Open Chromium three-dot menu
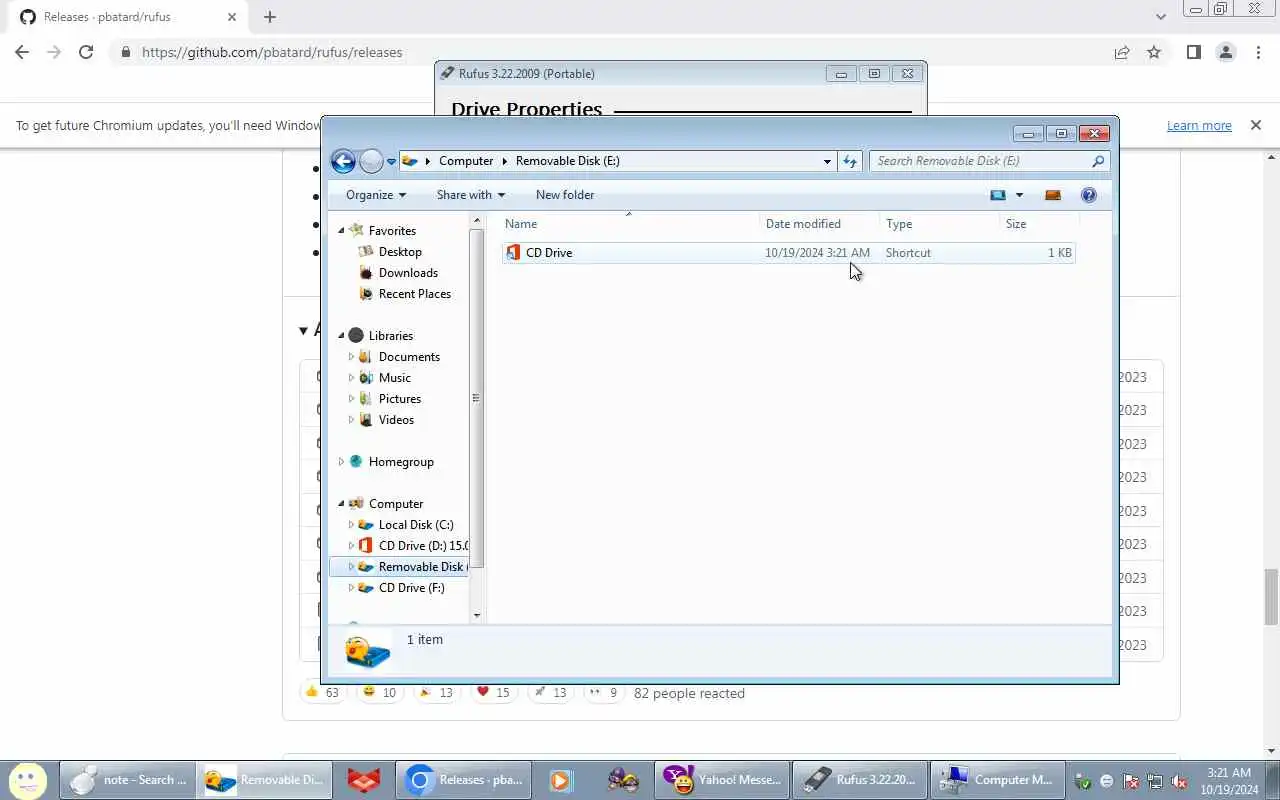The height and width of the screenshot is (800, 1280). (x=1258, y=53)
